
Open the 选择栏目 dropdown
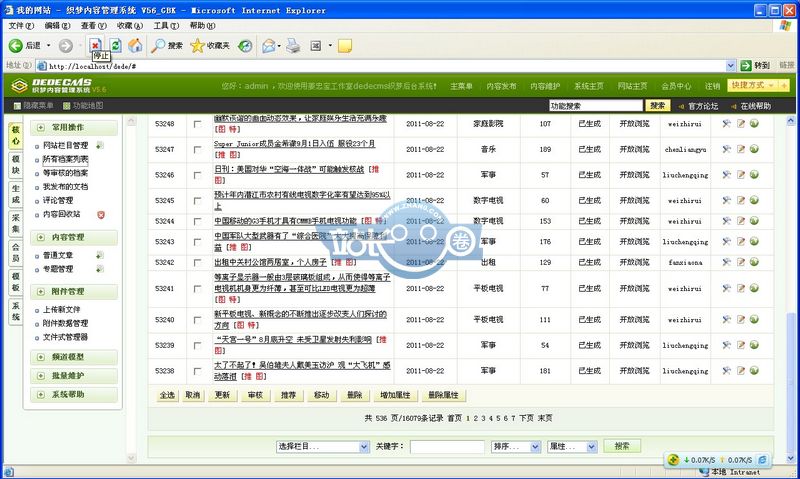pyautogui.click(x=322, y=447)
